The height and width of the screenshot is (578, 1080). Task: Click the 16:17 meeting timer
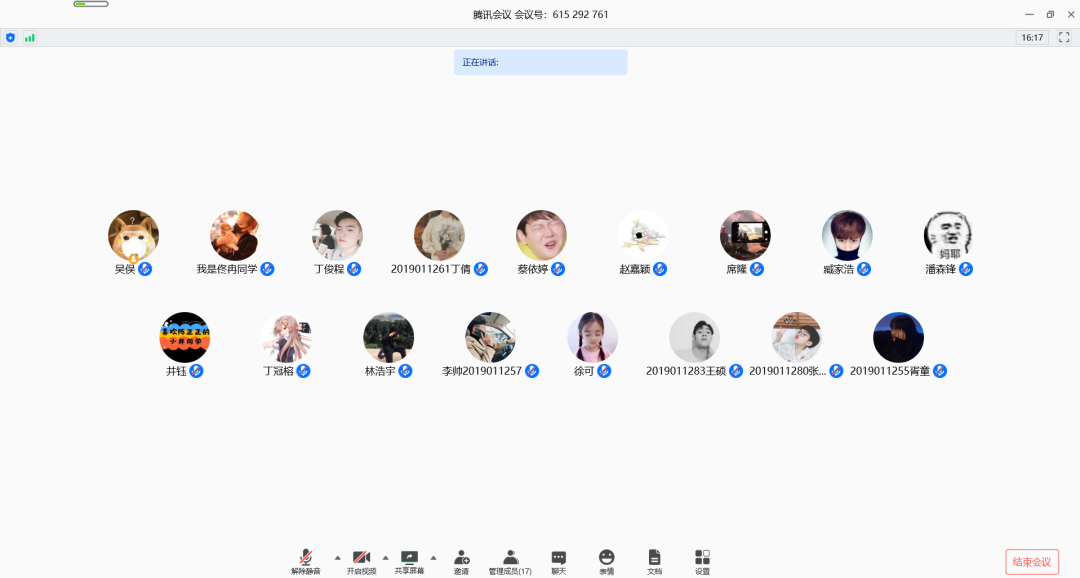(1032, 37)
